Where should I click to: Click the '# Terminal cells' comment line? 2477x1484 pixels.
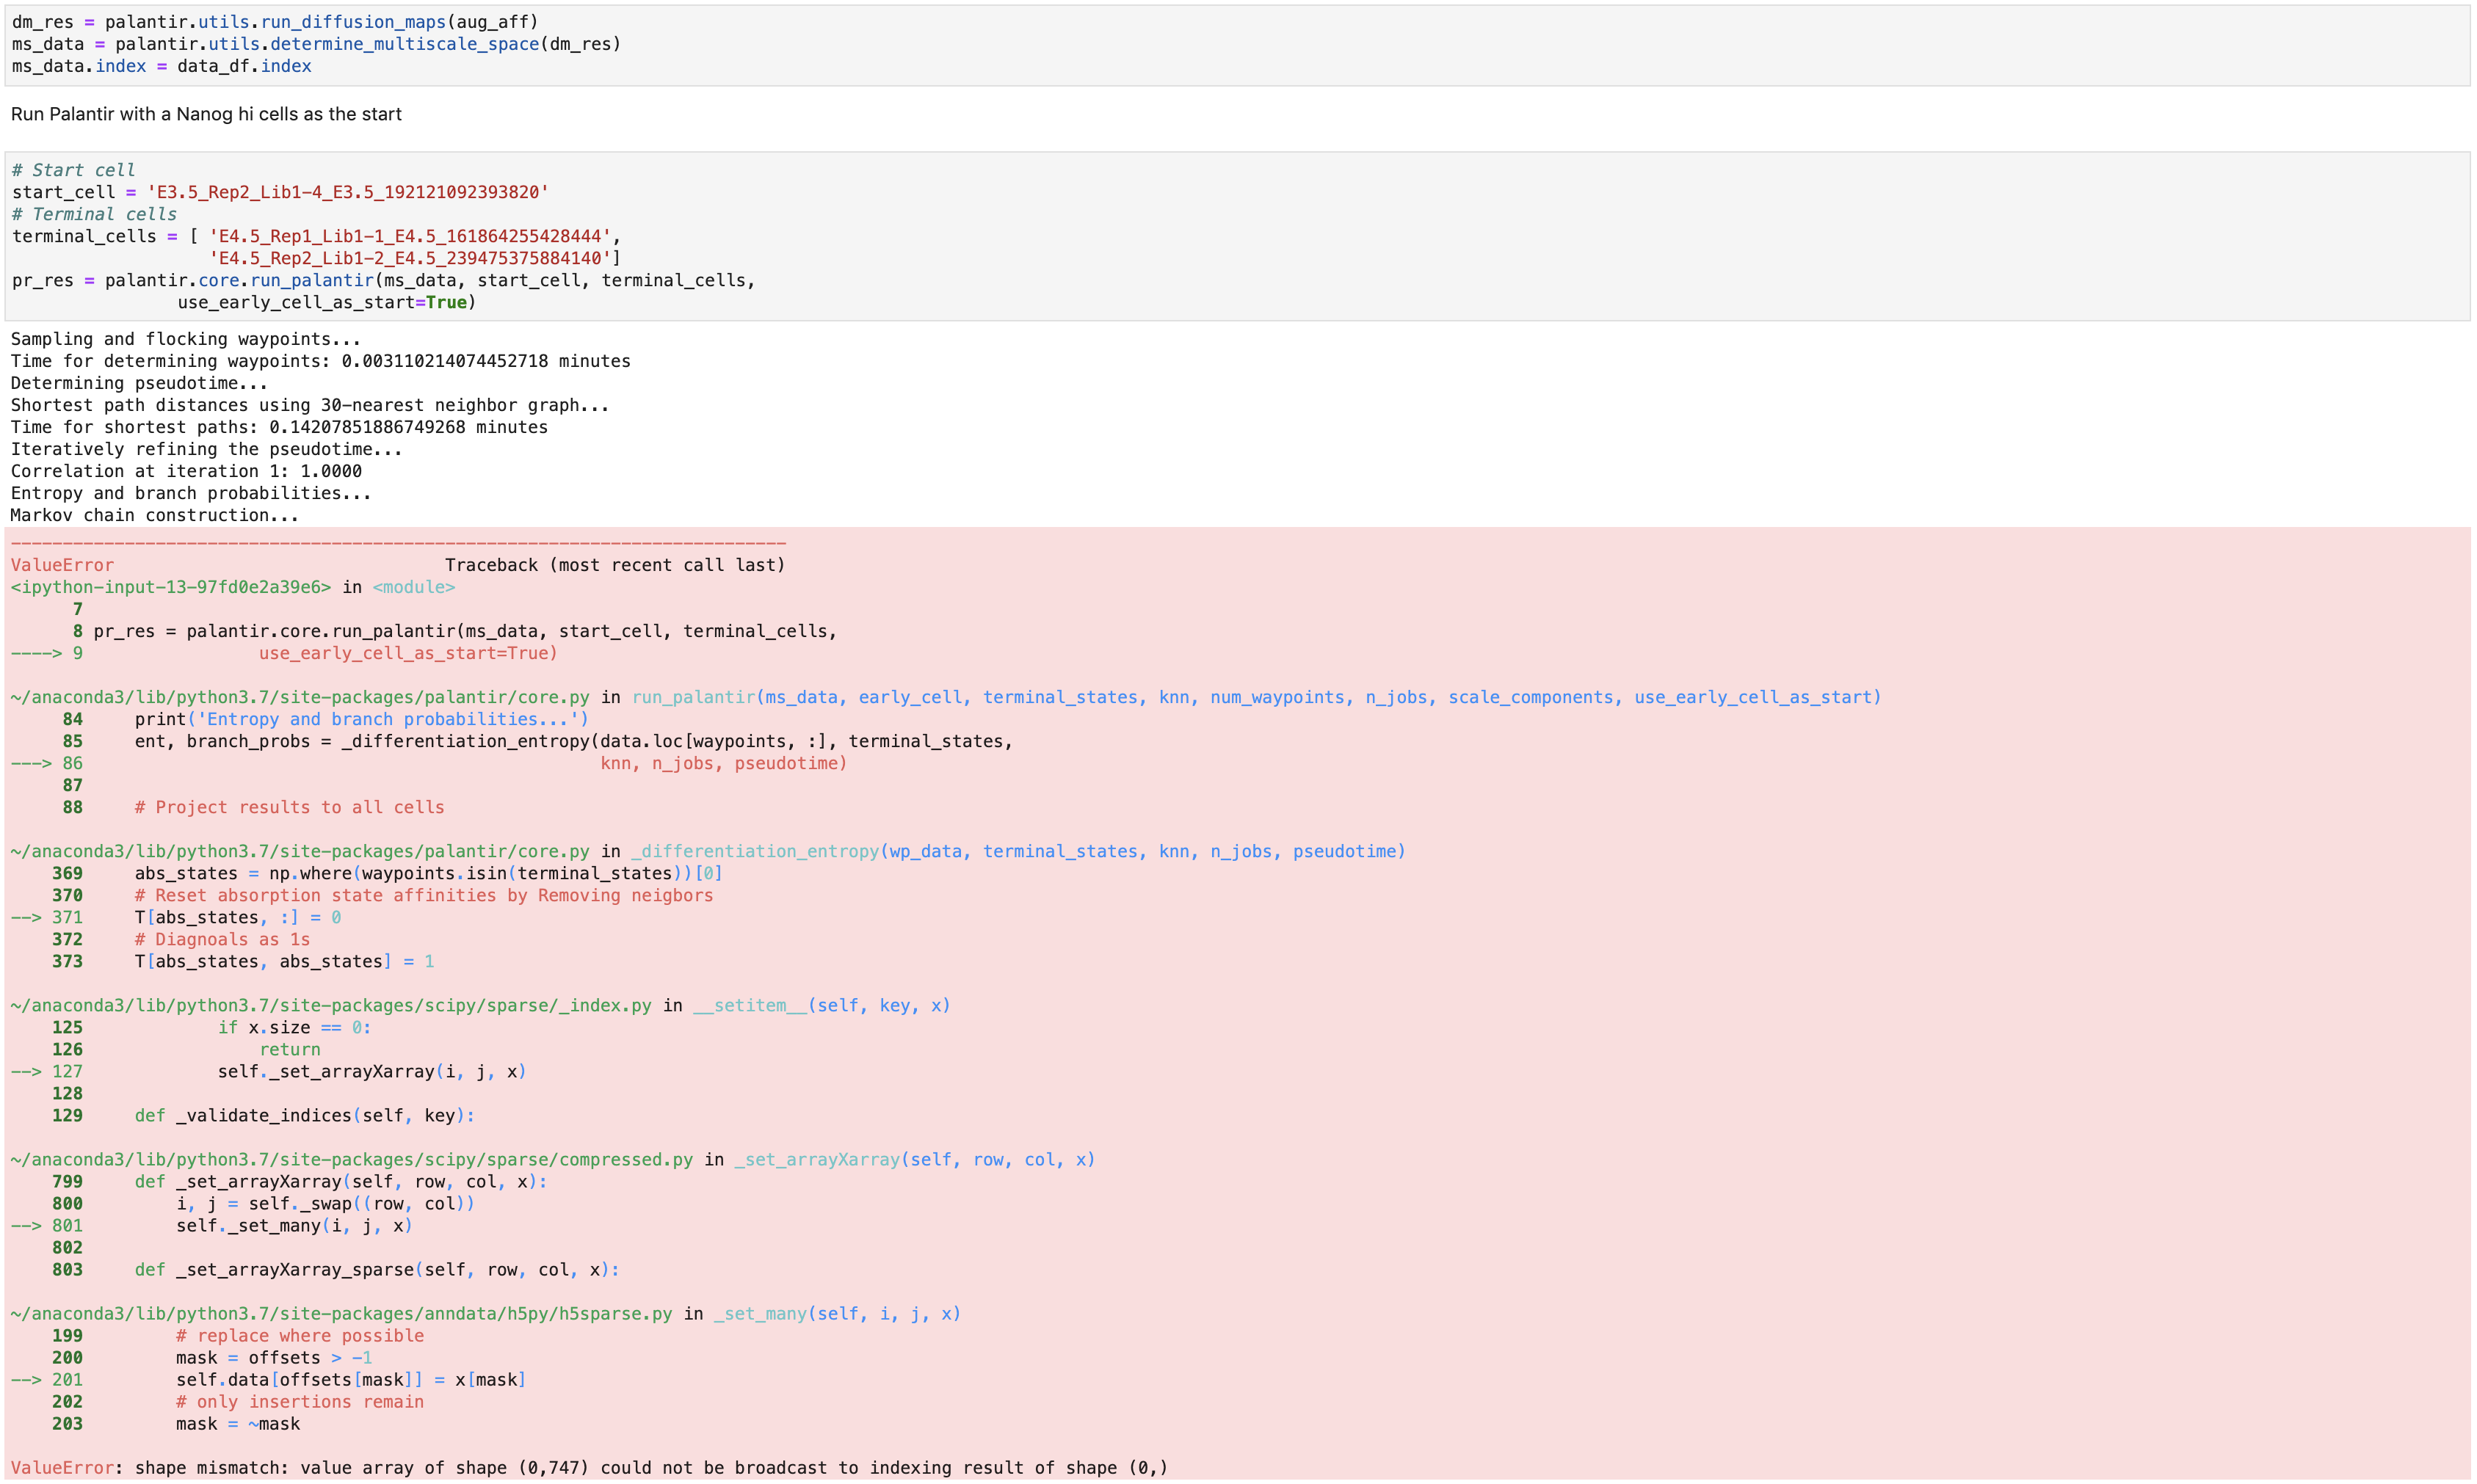tap(94, 214)
